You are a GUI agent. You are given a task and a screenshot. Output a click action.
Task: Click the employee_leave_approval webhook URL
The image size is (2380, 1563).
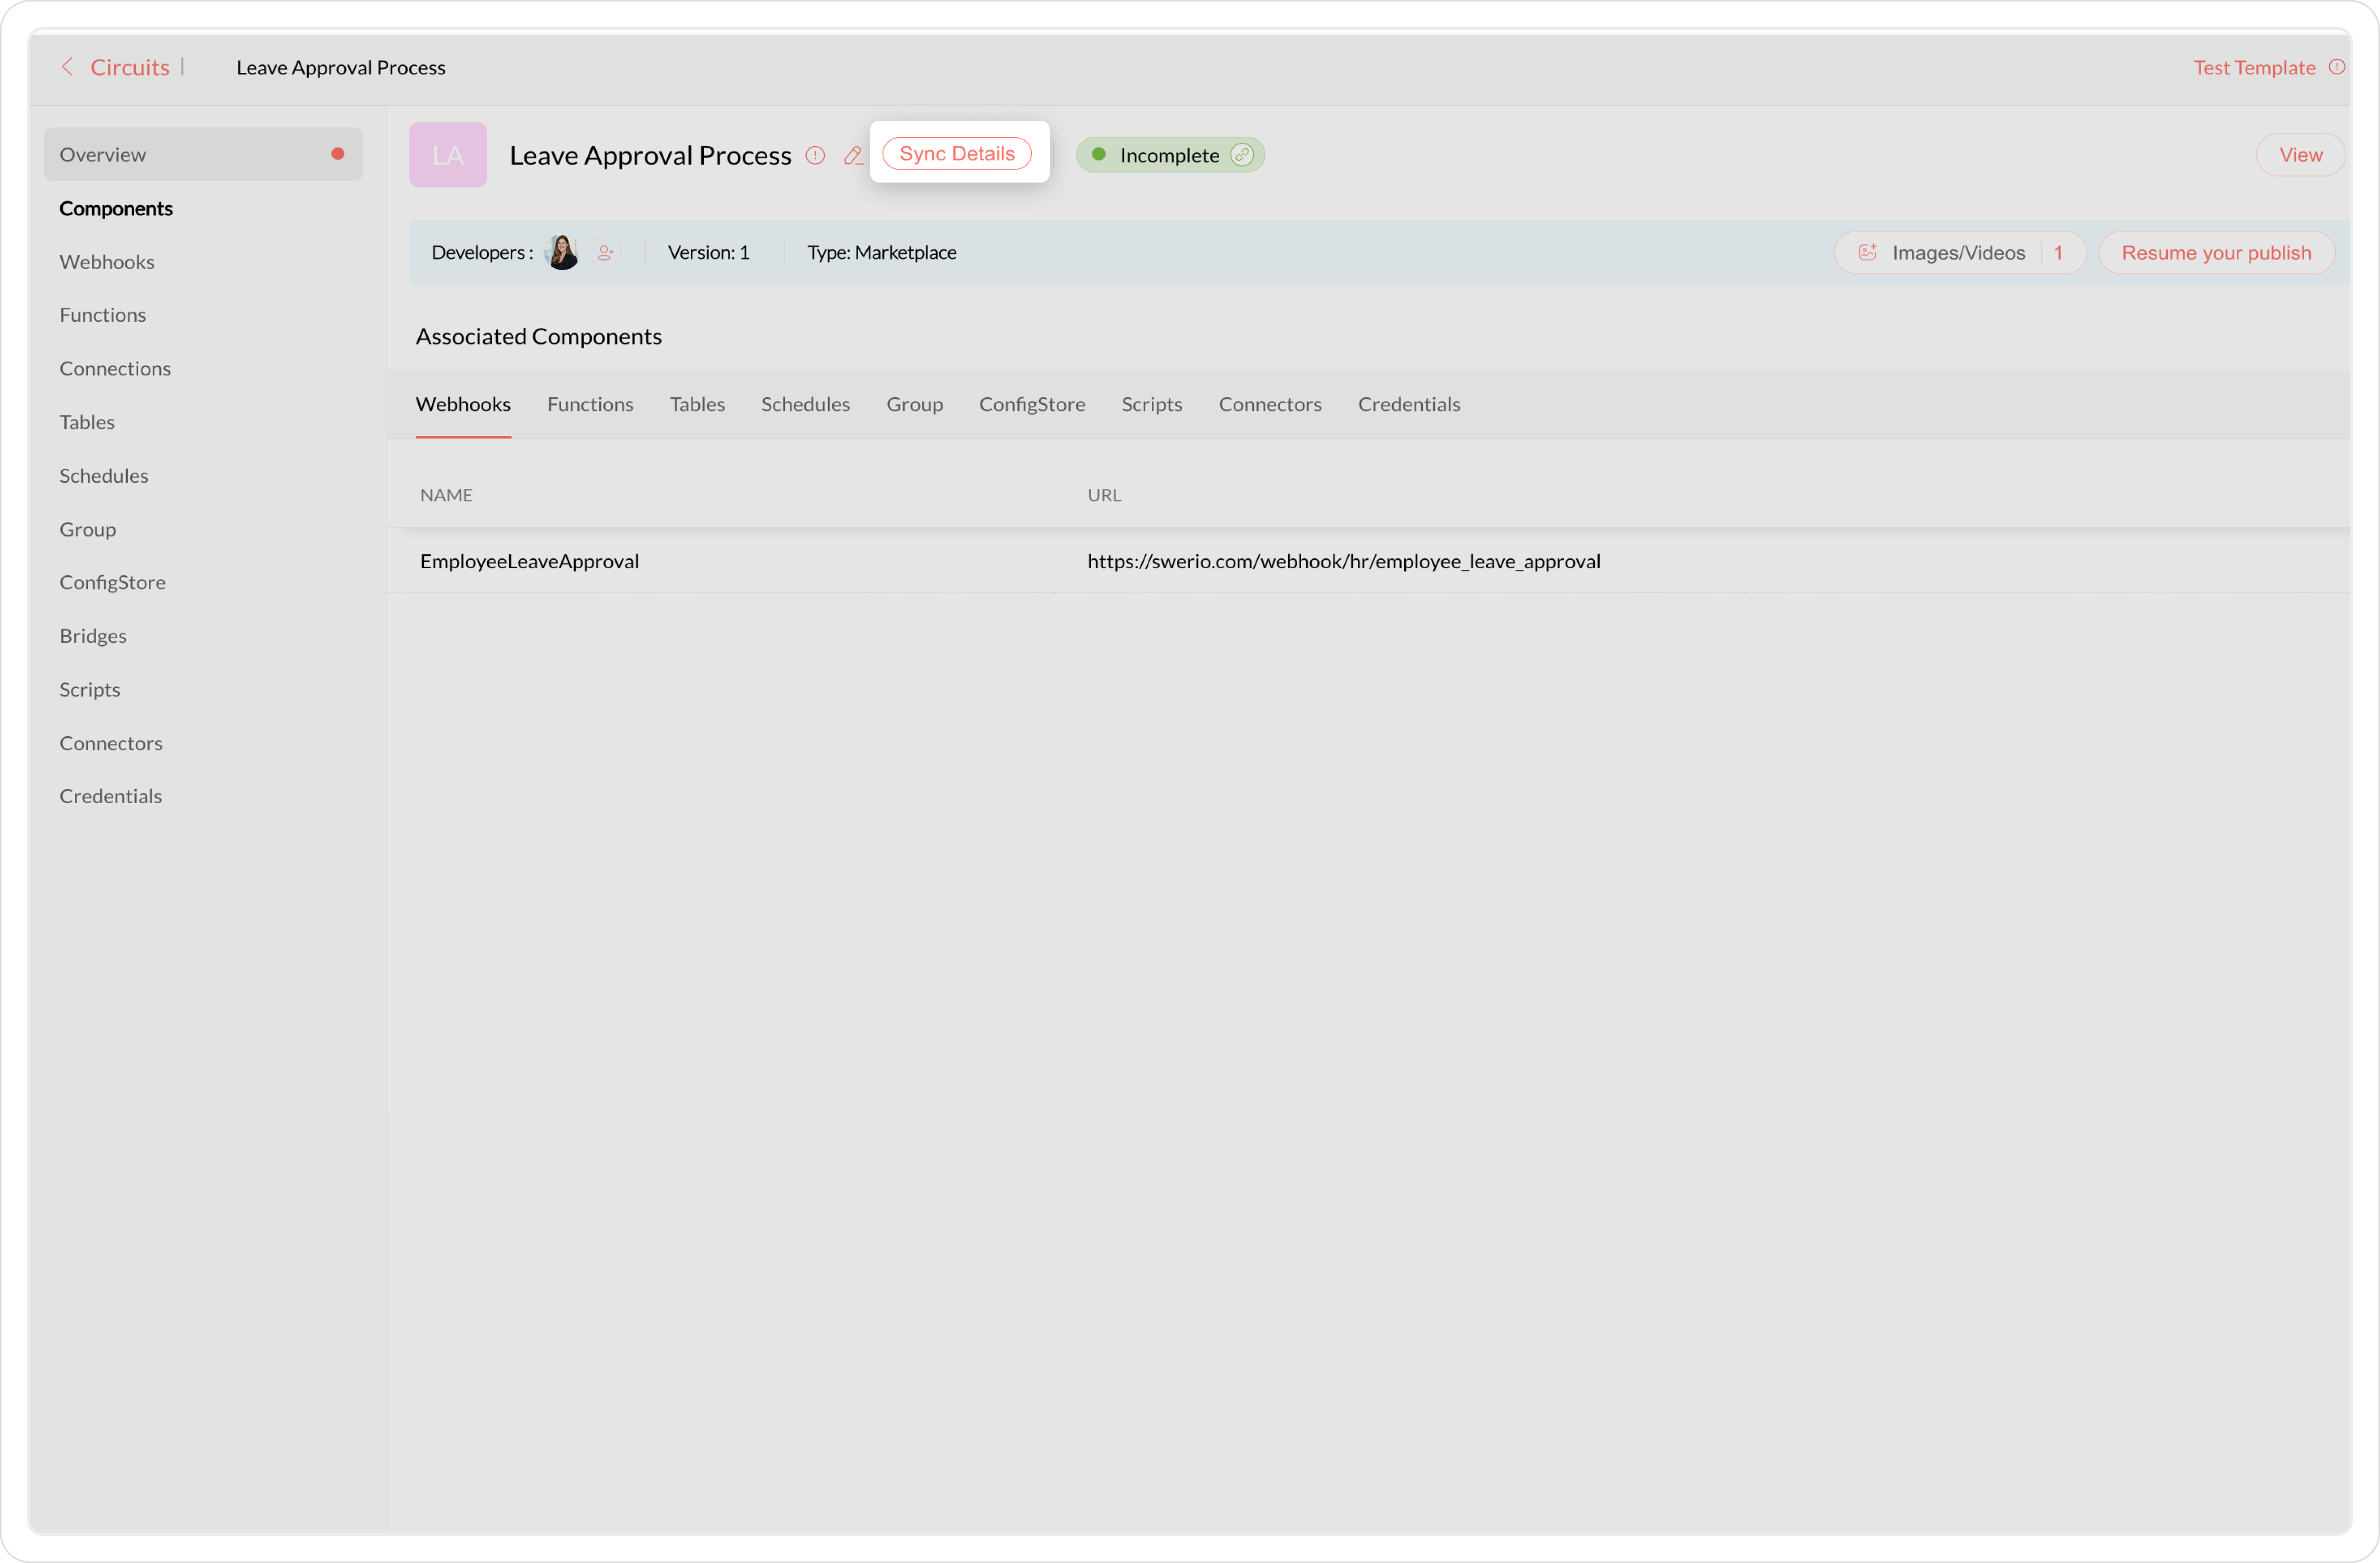coord(1343,561)
